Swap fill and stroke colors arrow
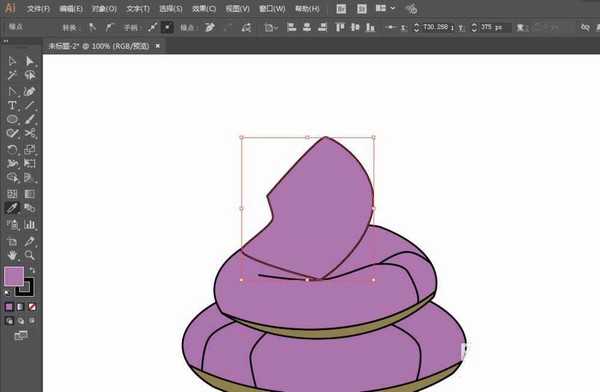The width and height of the screenshot is (600, 392). 32,270
